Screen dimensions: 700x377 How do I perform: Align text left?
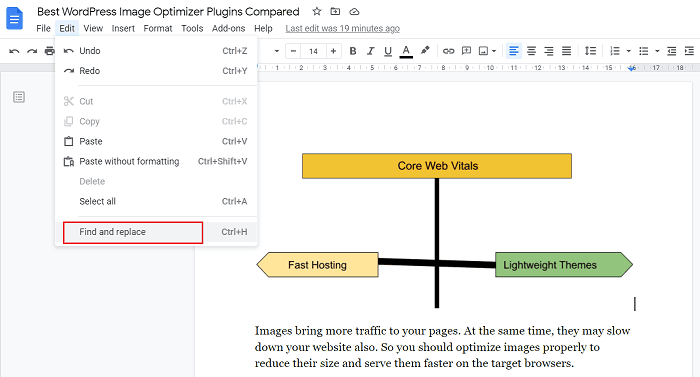tap(514, 51)
